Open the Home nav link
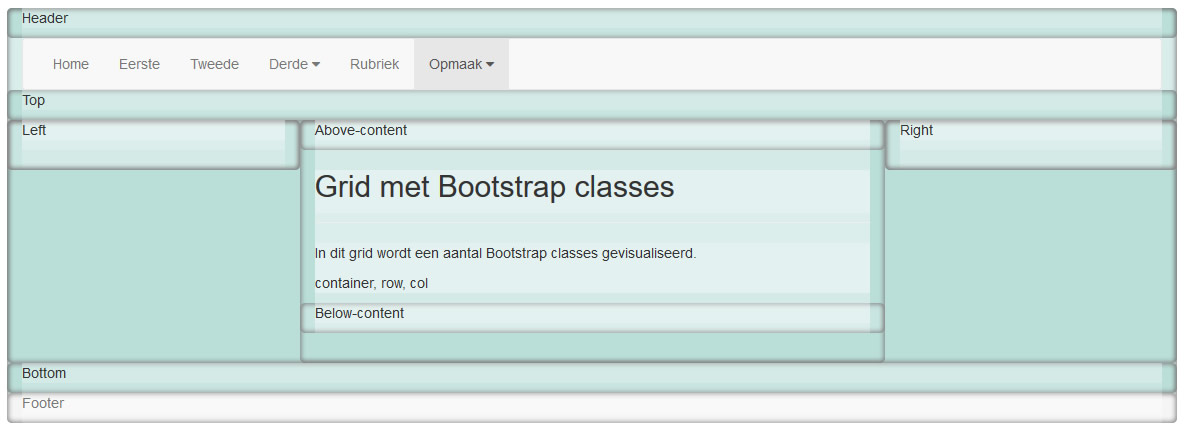Image resolution: width=1186 pixels, height=430 pixels. click(70, 64)
